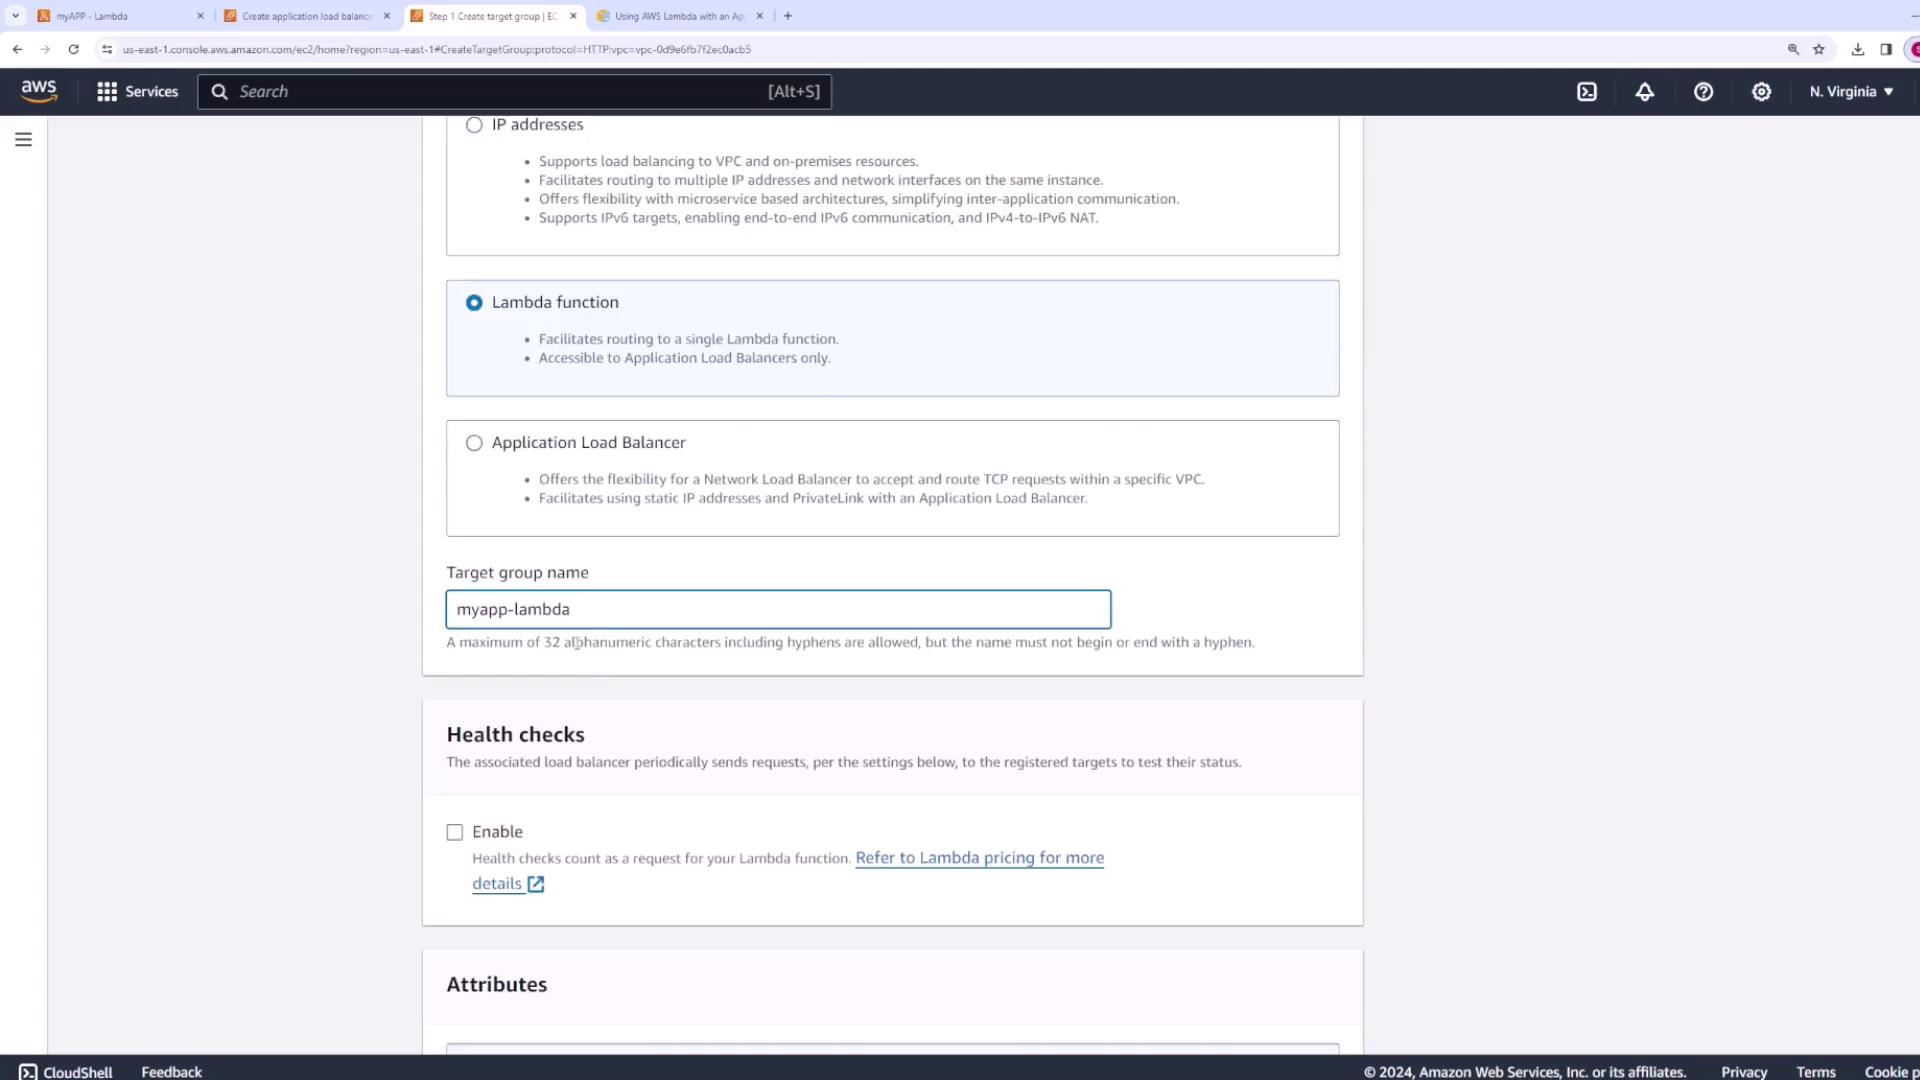The width and height of the screenshot is (1920, 1080).
Task: Expand the hamburger side navigation menu
Action: point(24,139)
